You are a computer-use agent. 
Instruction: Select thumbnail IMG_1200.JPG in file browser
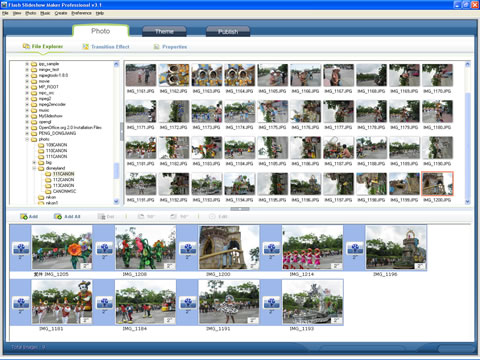click(437, 184)
